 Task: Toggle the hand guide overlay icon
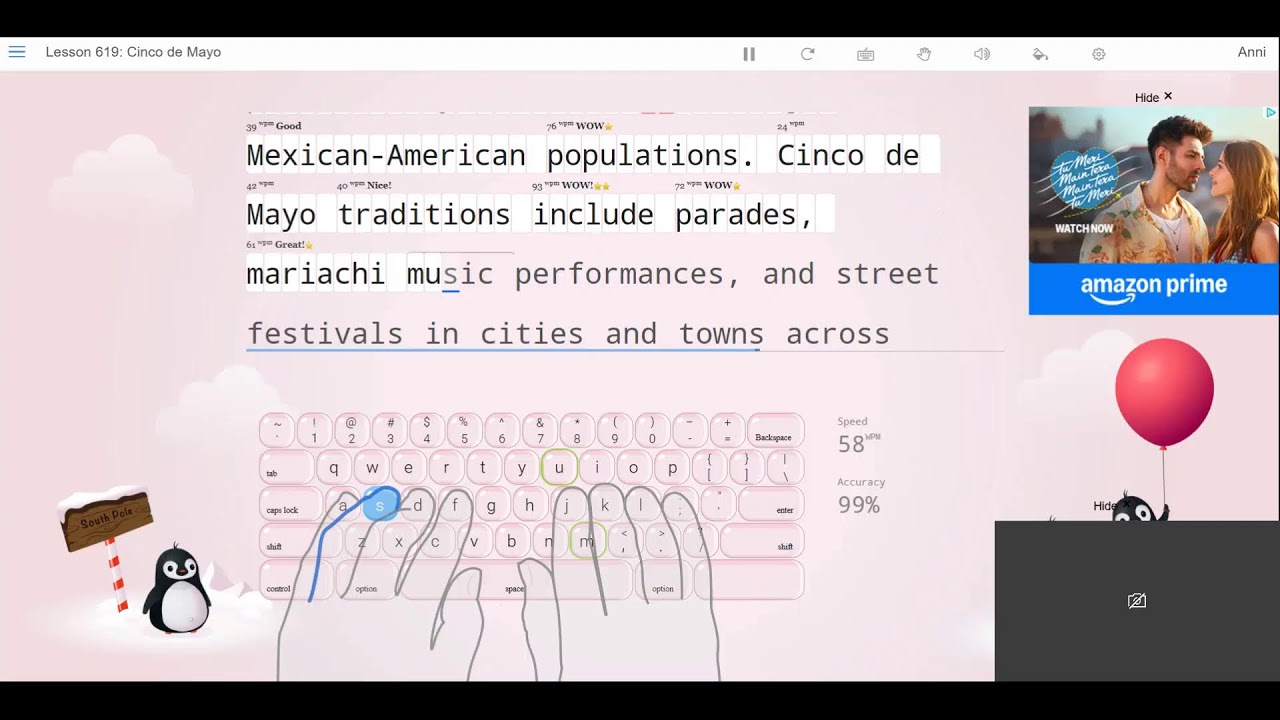pos(924,54)
